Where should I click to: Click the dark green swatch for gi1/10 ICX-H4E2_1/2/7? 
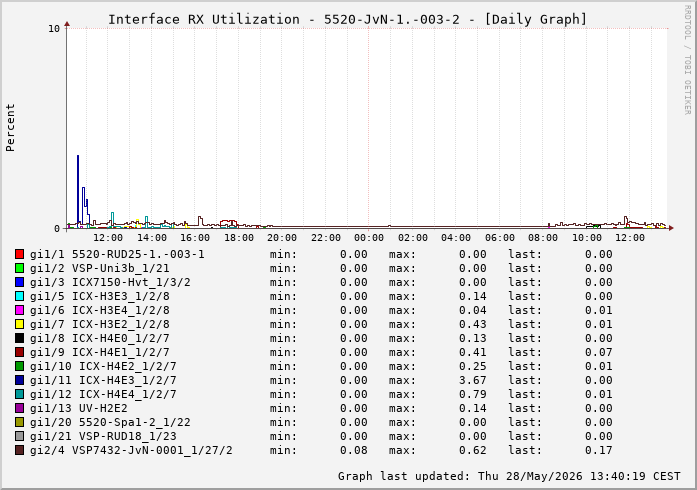click(x=19, y=366)
